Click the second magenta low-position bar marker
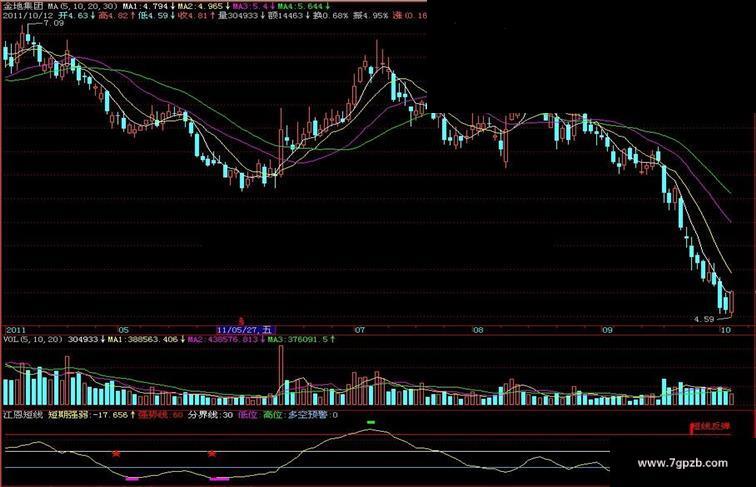Image resolution: width=756 pixels, height=487 pixels. pos(220,479)
